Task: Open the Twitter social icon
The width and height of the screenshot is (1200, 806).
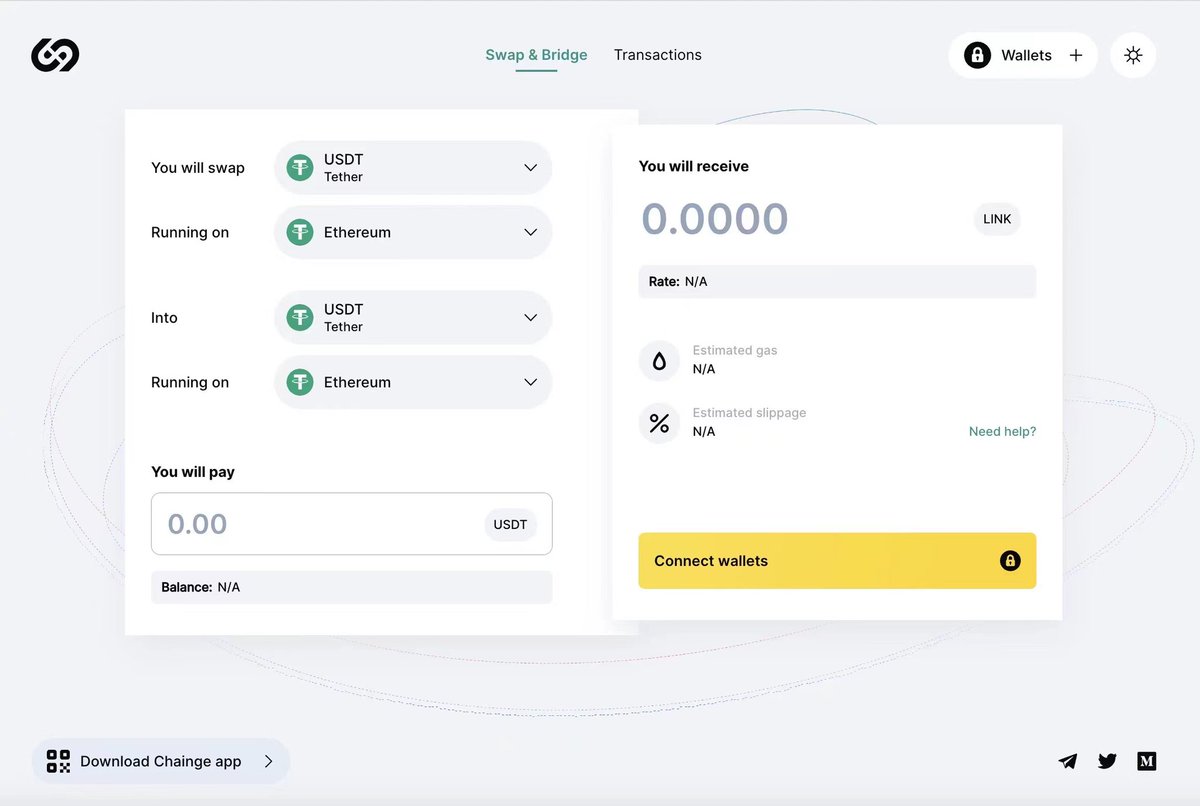Action: (x=1107, y=761)
